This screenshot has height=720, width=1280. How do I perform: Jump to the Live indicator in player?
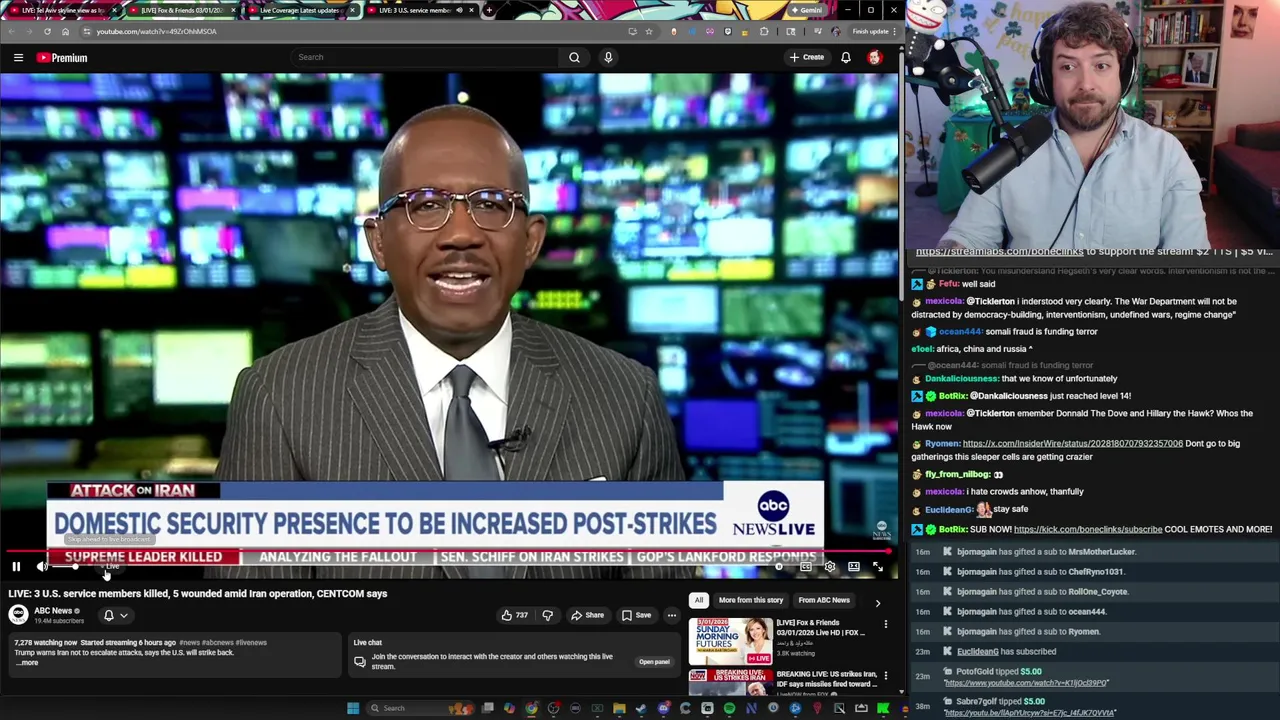pos(111,567)
